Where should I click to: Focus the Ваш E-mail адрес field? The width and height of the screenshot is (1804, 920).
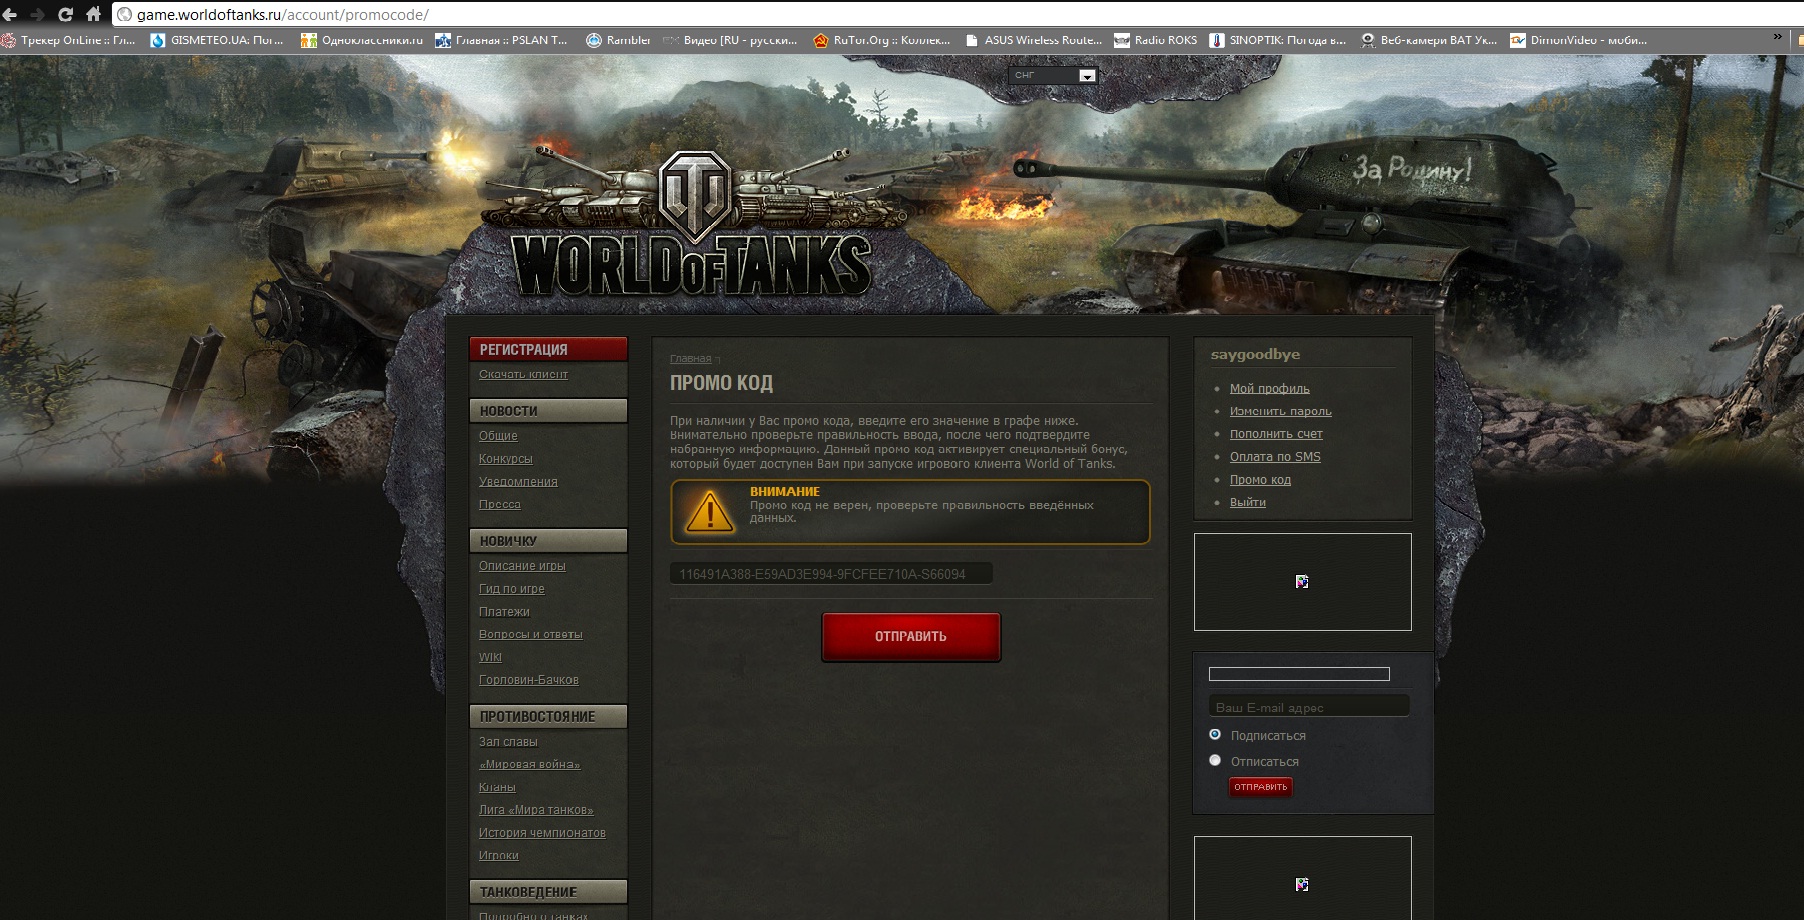(1309, 707)
